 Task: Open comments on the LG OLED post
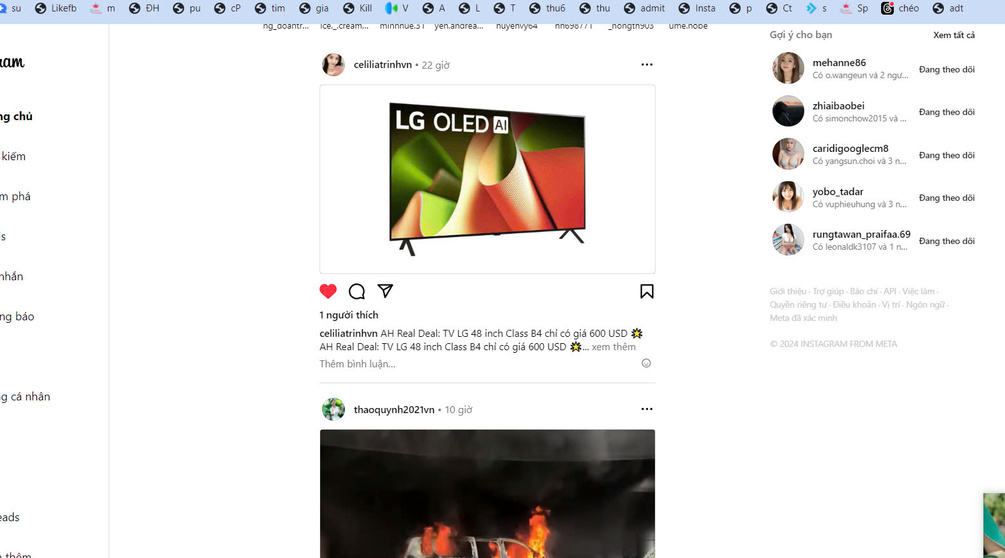pyautogui.click(x=356, y=291)
